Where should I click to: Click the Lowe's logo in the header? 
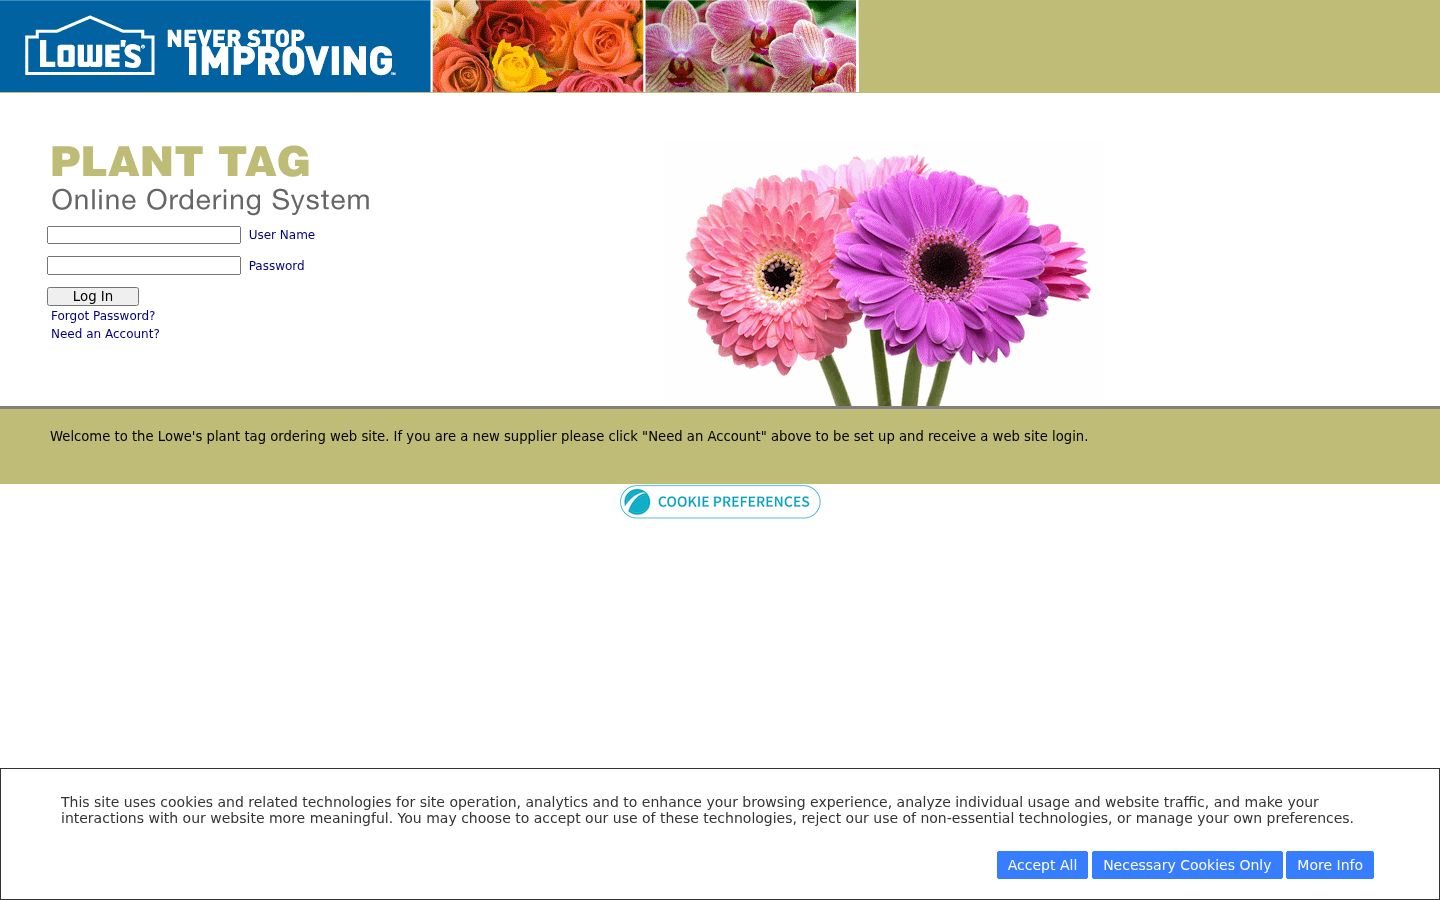(90, 46)
